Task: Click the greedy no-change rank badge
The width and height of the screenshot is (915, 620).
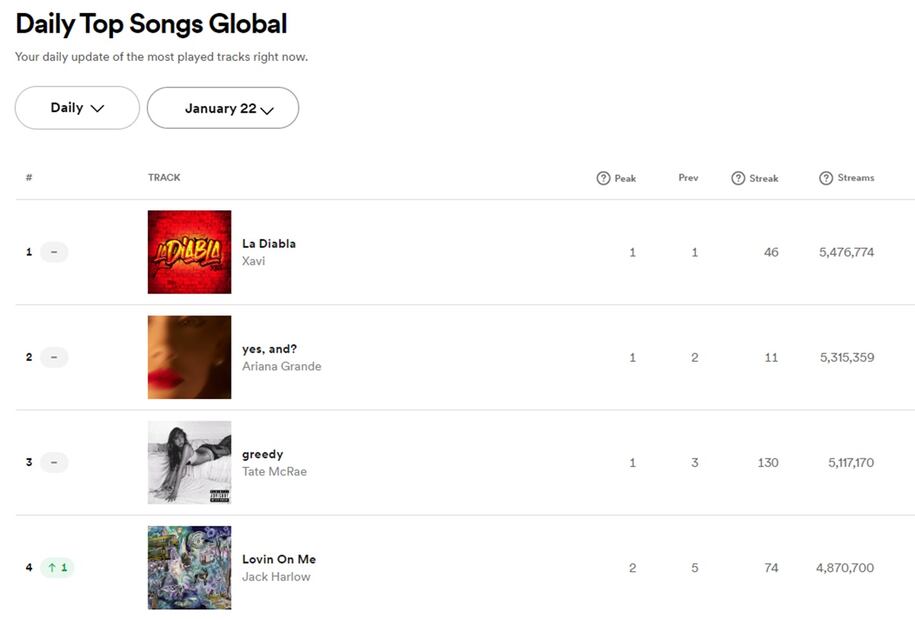Action: click(54, 462)
